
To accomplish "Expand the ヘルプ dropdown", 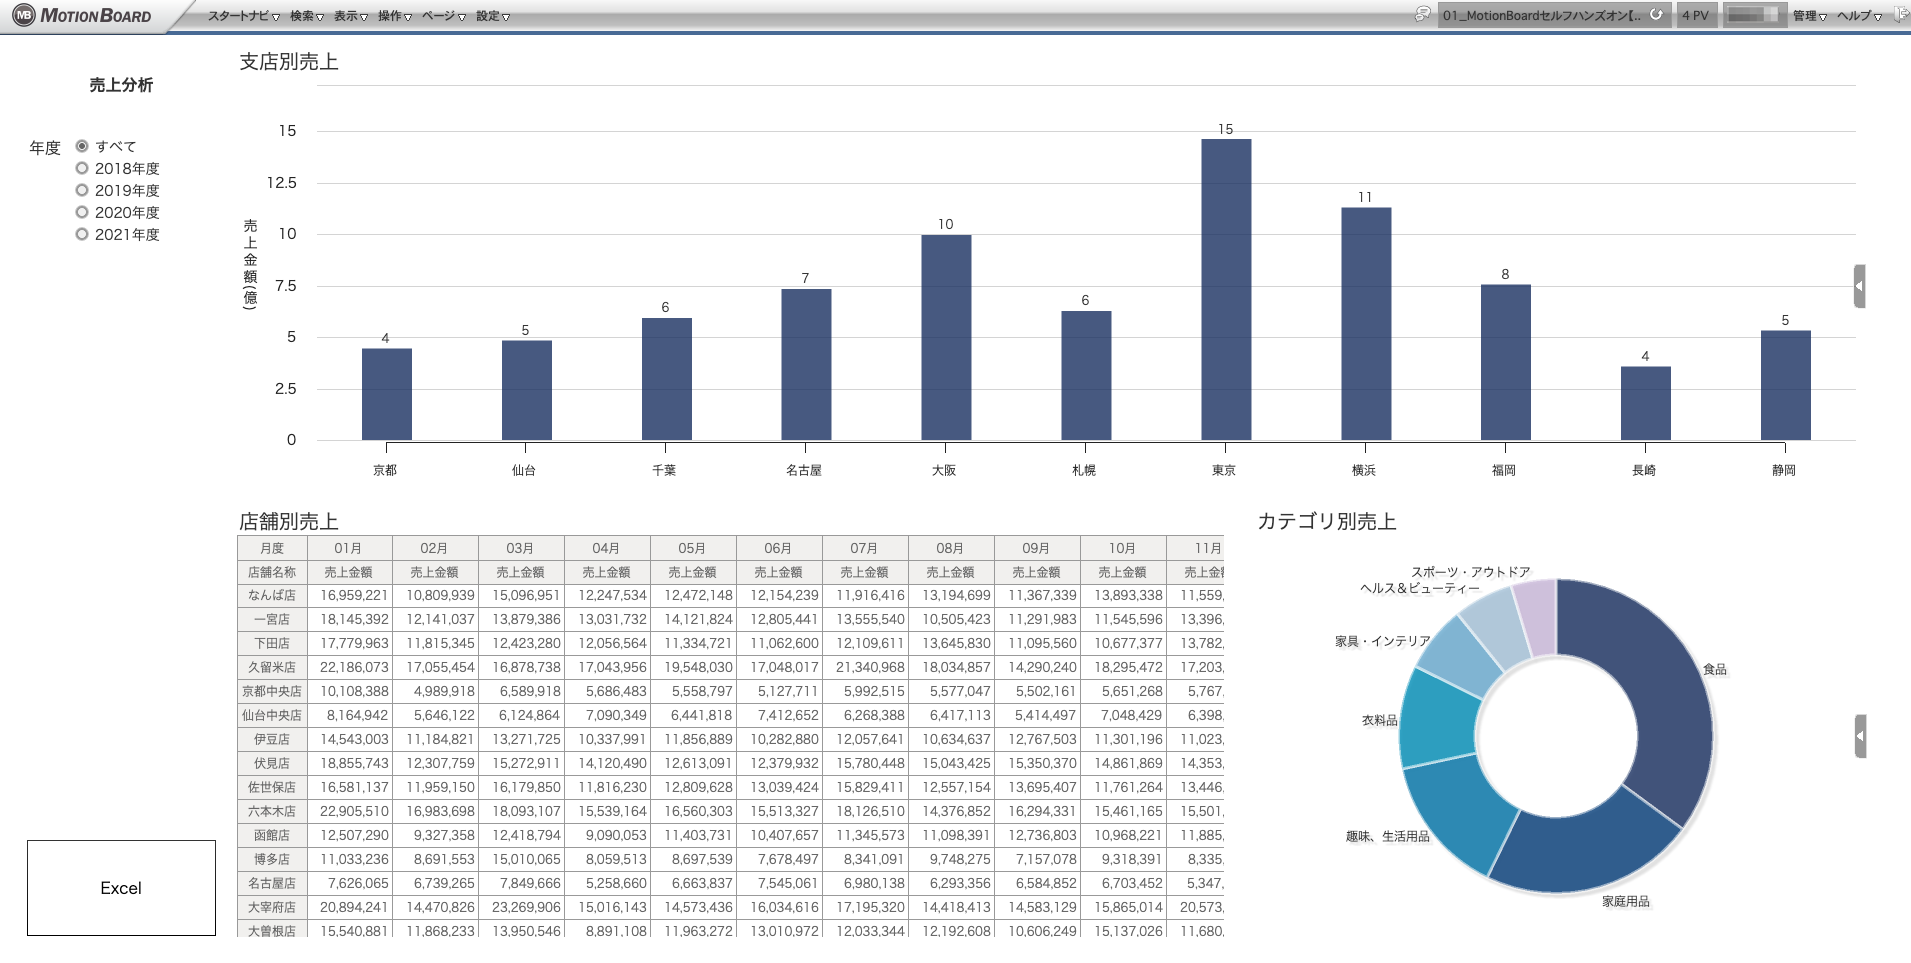I will point(1859,16).
